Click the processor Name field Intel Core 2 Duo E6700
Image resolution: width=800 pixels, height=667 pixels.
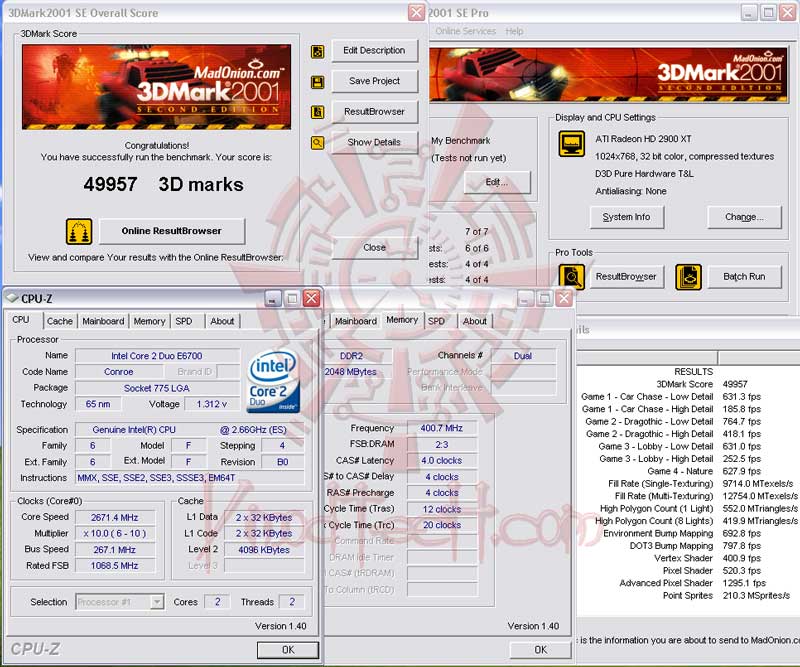157,356
